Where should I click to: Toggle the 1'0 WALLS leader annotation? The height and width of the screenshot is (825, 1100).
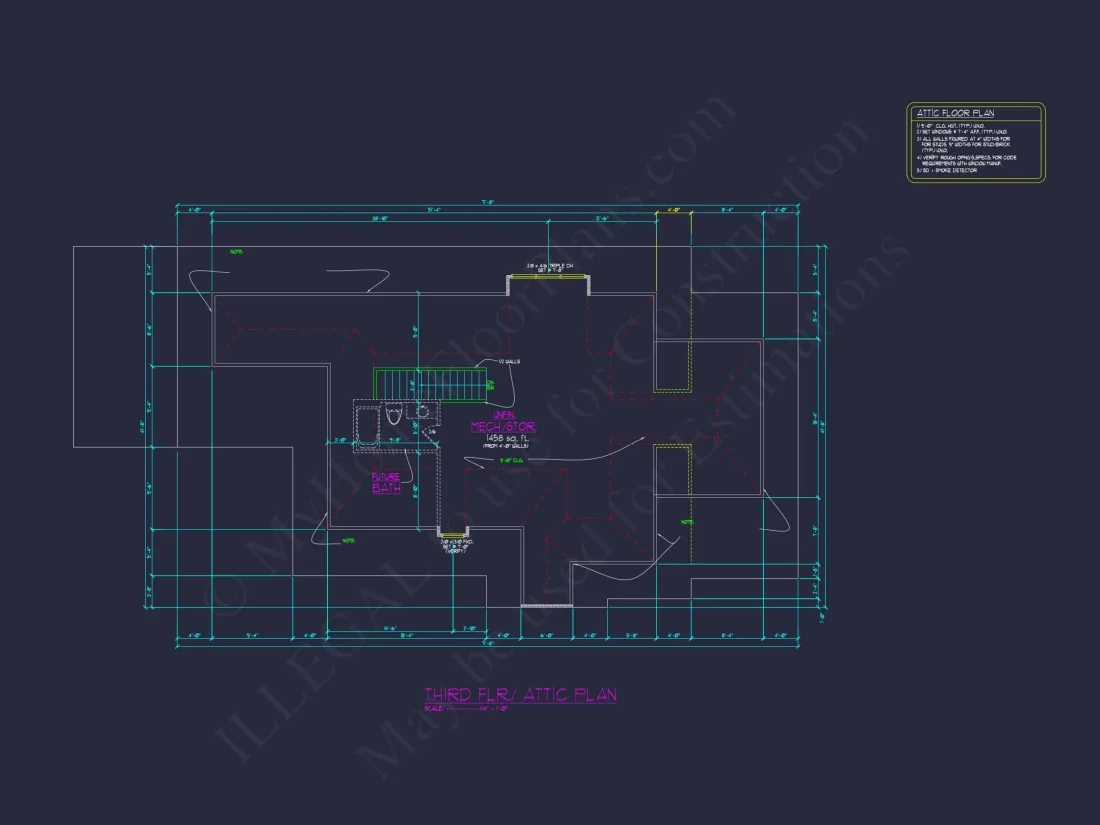pyautogui.click(x=508, y=361)
